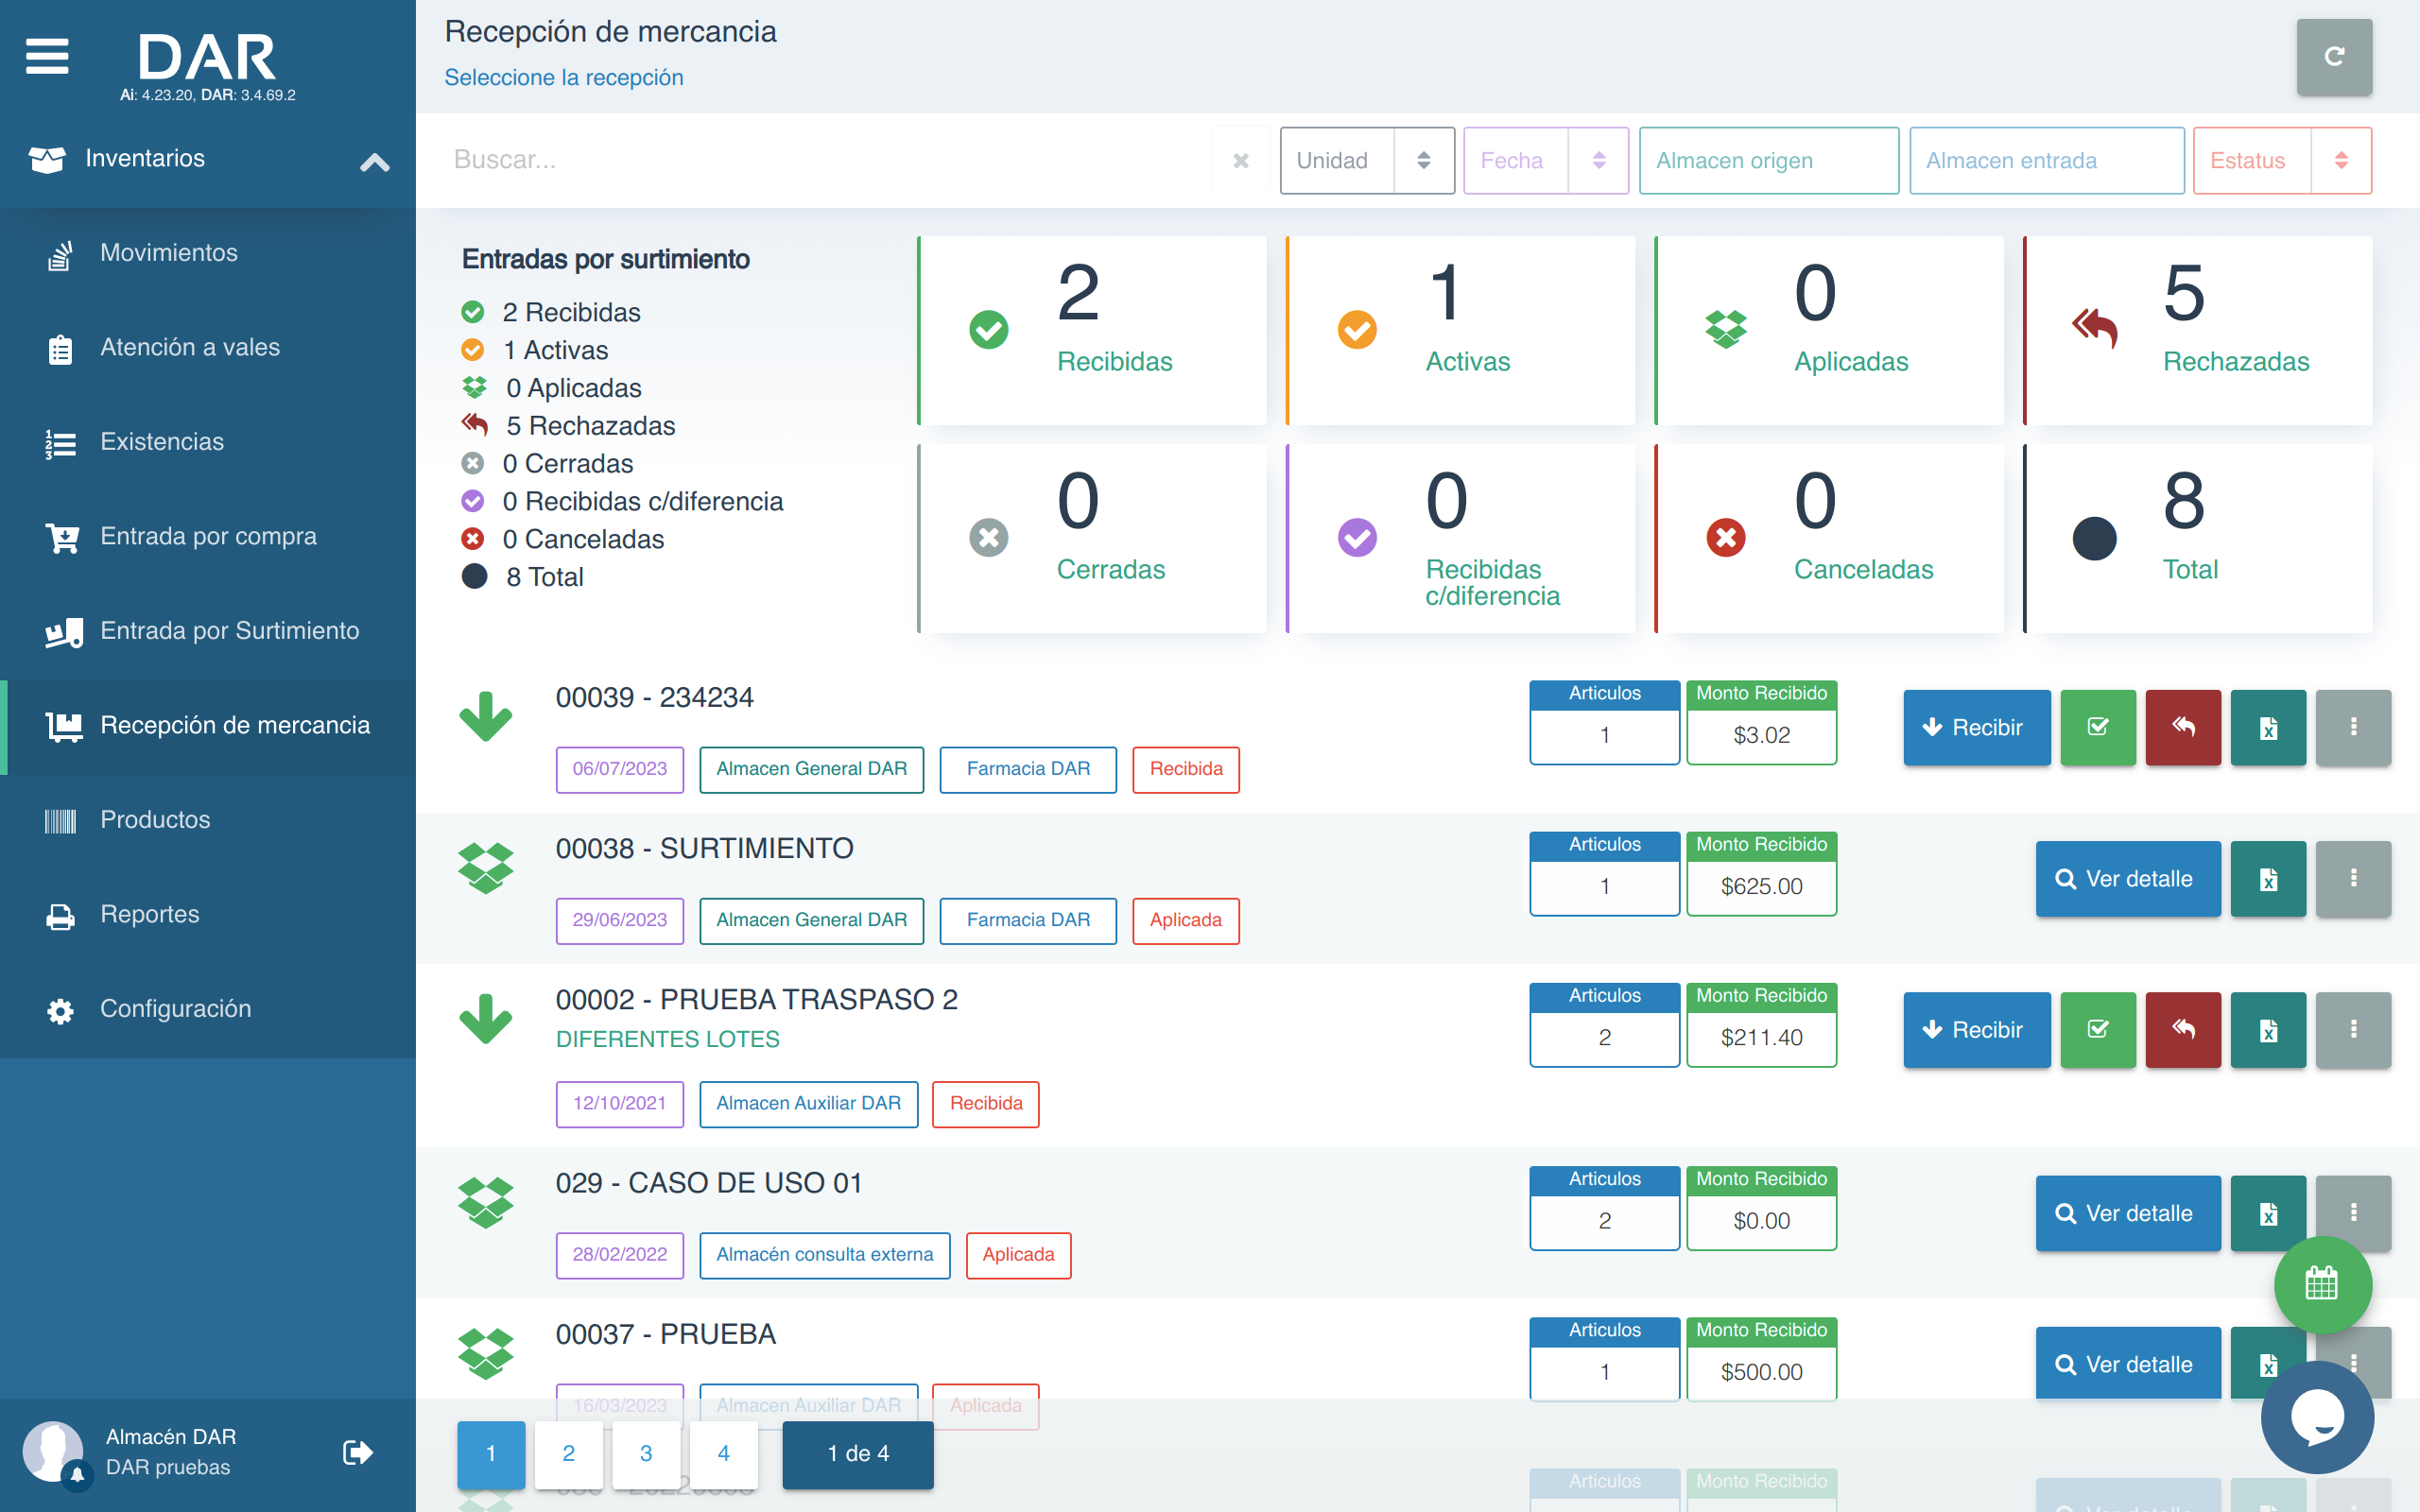Click the Almacen entrada filter field
The image size is (2420, 1512).
tap(2047, 160)
